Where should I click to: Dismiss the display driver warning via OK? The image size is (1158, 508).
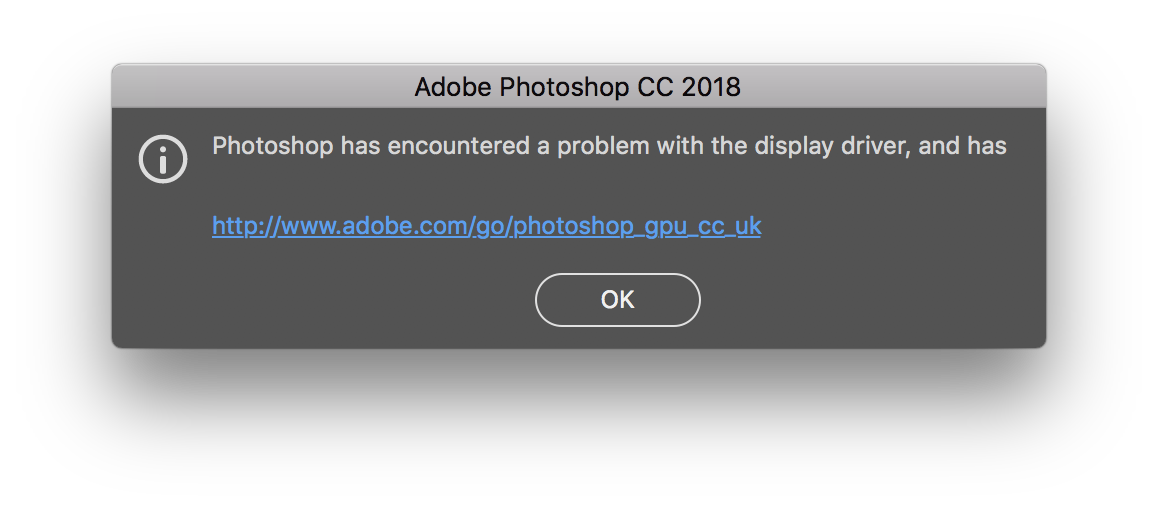click(x=617, y=300)
